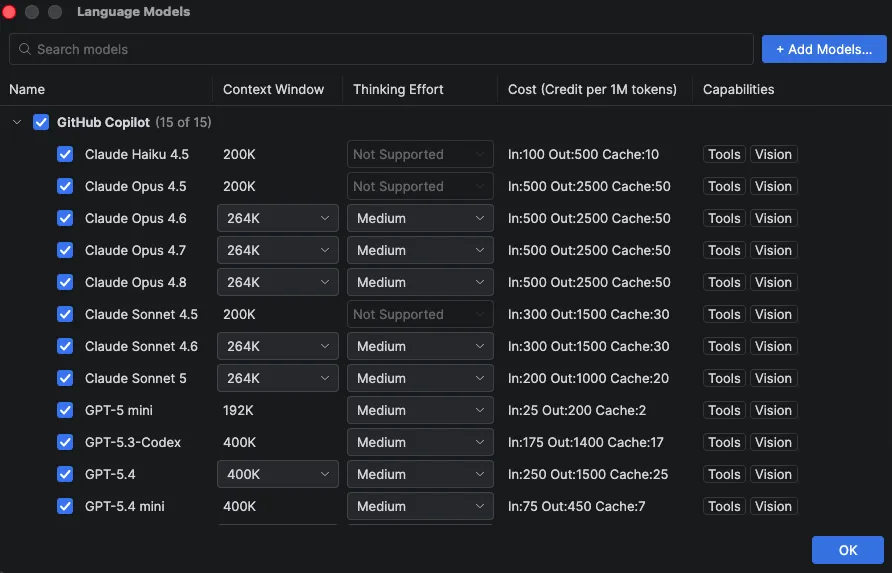
Task: Open Claude Opus 4.6 context window dropdown
Action: point(278,218)
